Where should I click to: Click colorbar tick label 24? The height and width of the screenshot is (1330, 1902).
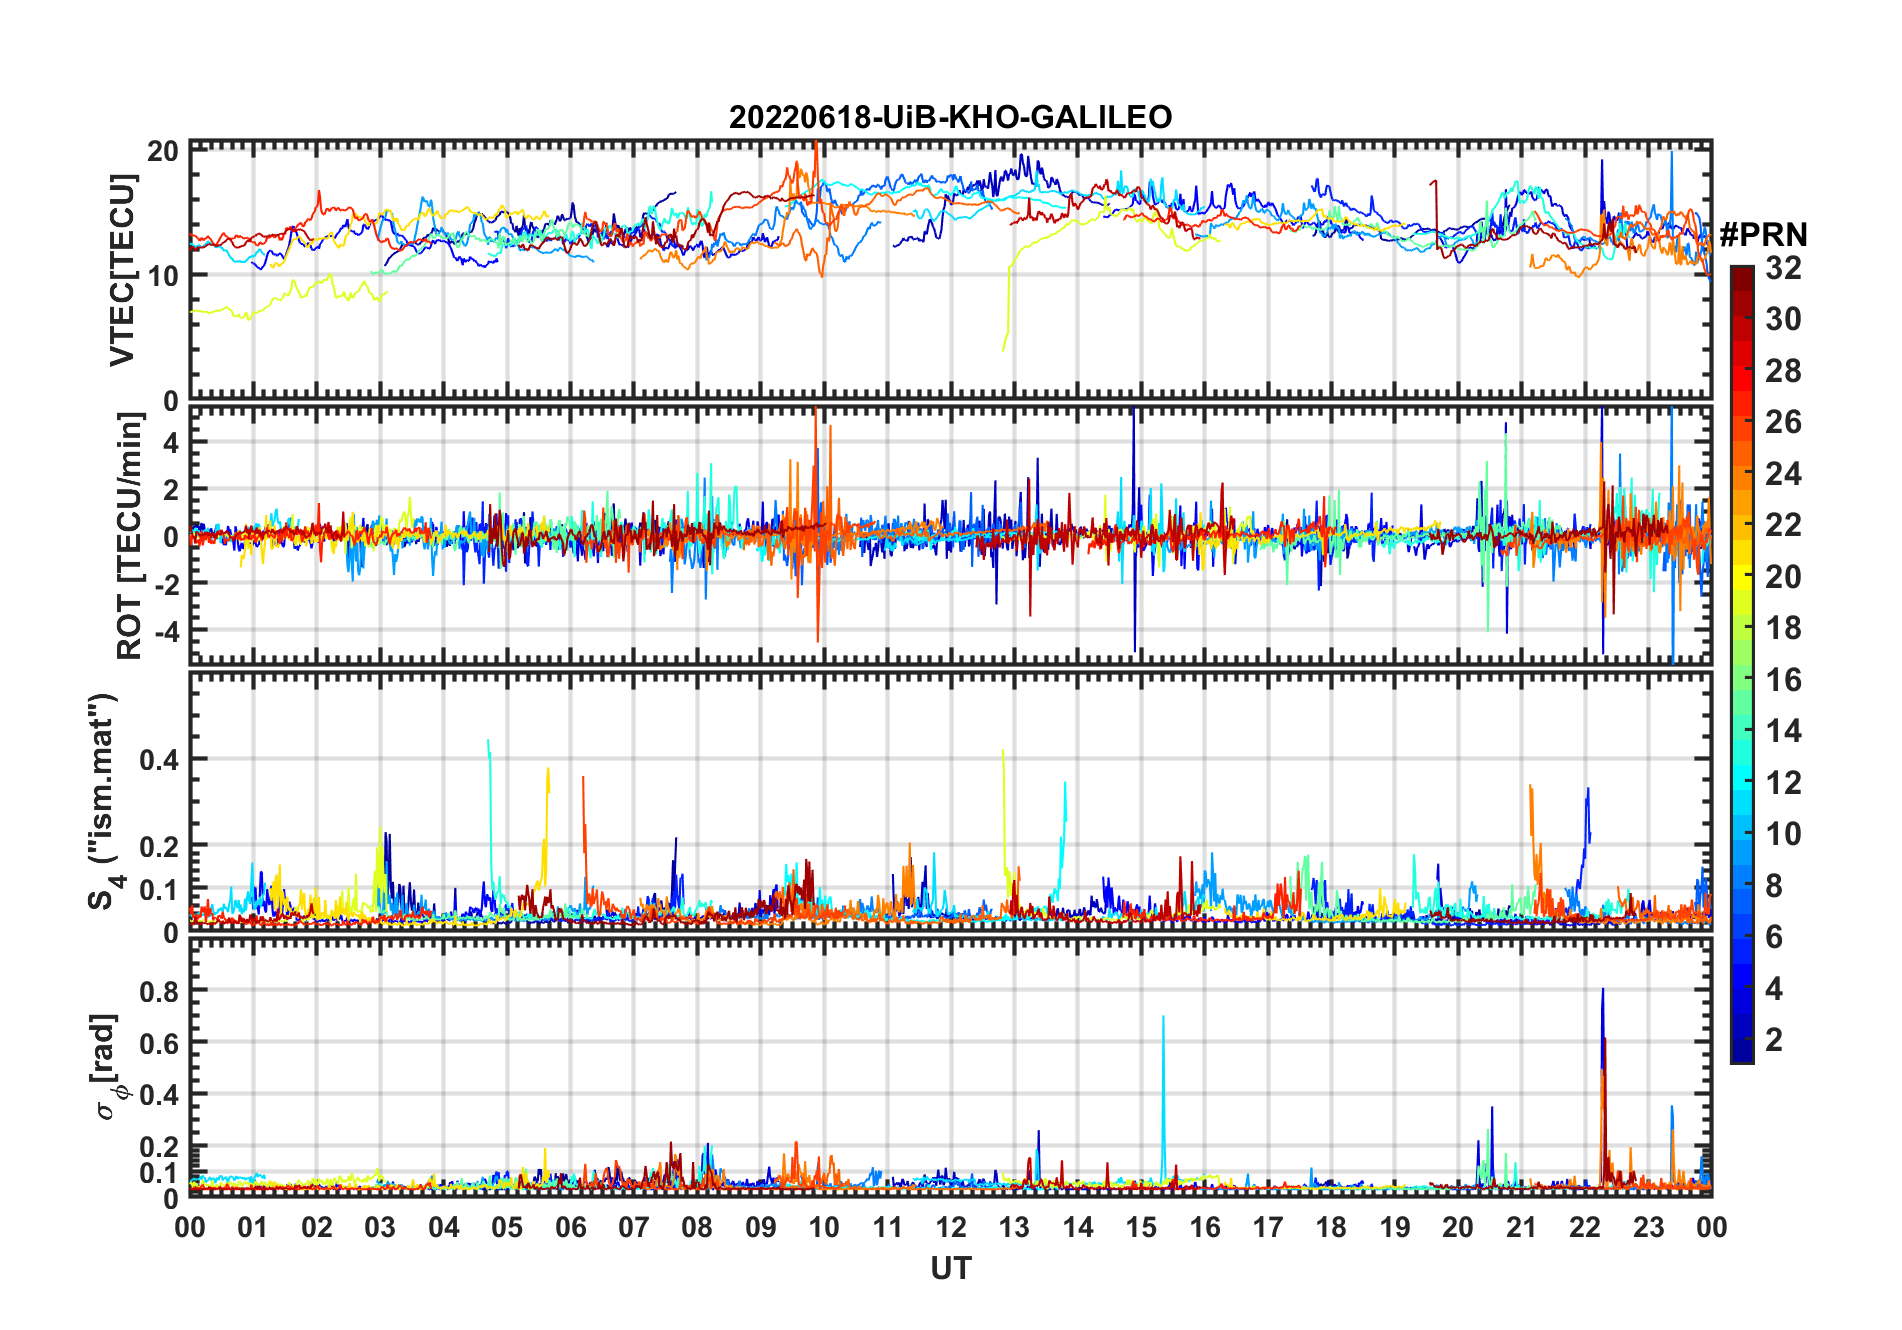click(1783, 474)
